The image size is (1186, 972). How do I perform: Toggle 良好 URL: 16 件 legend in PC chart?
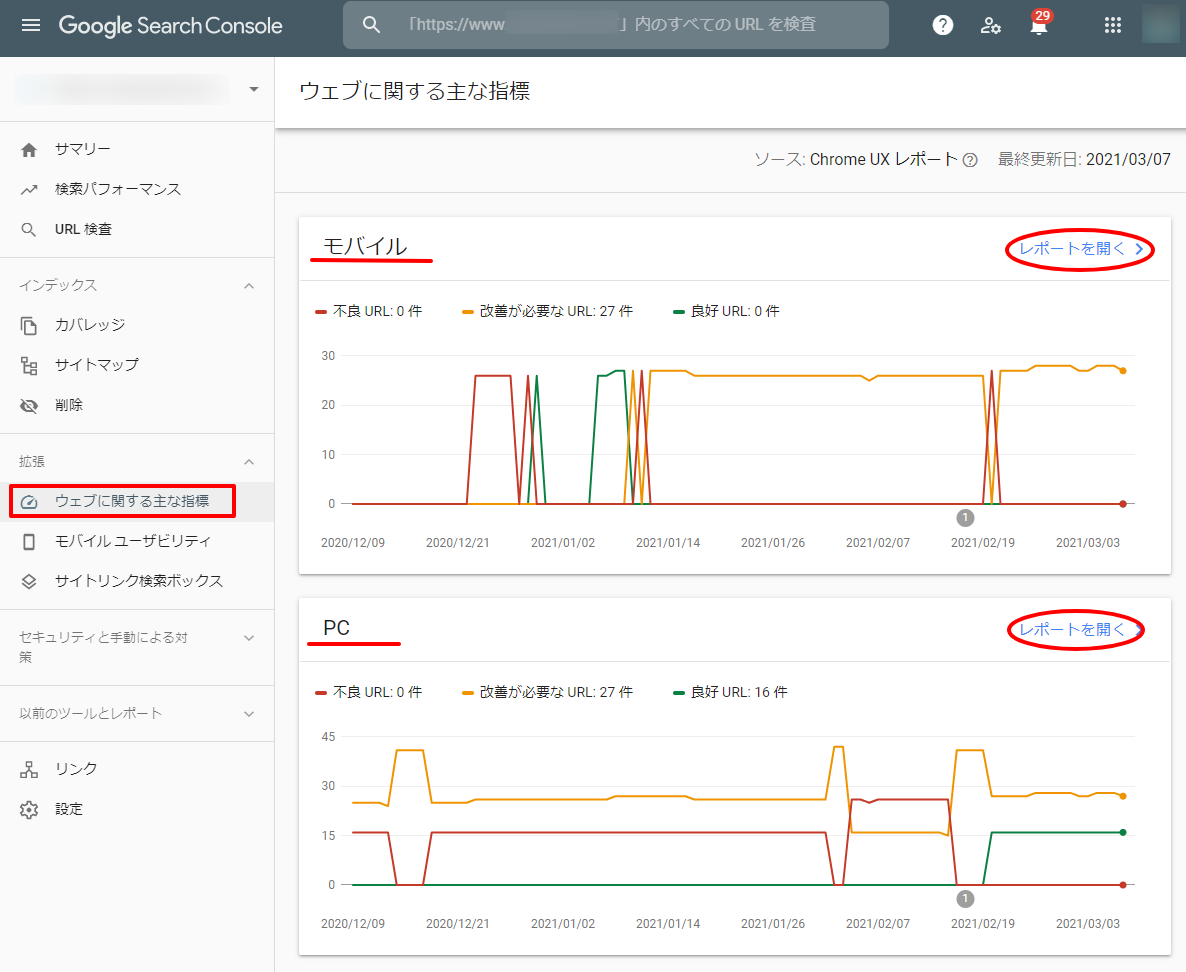(x=730, y=693)
